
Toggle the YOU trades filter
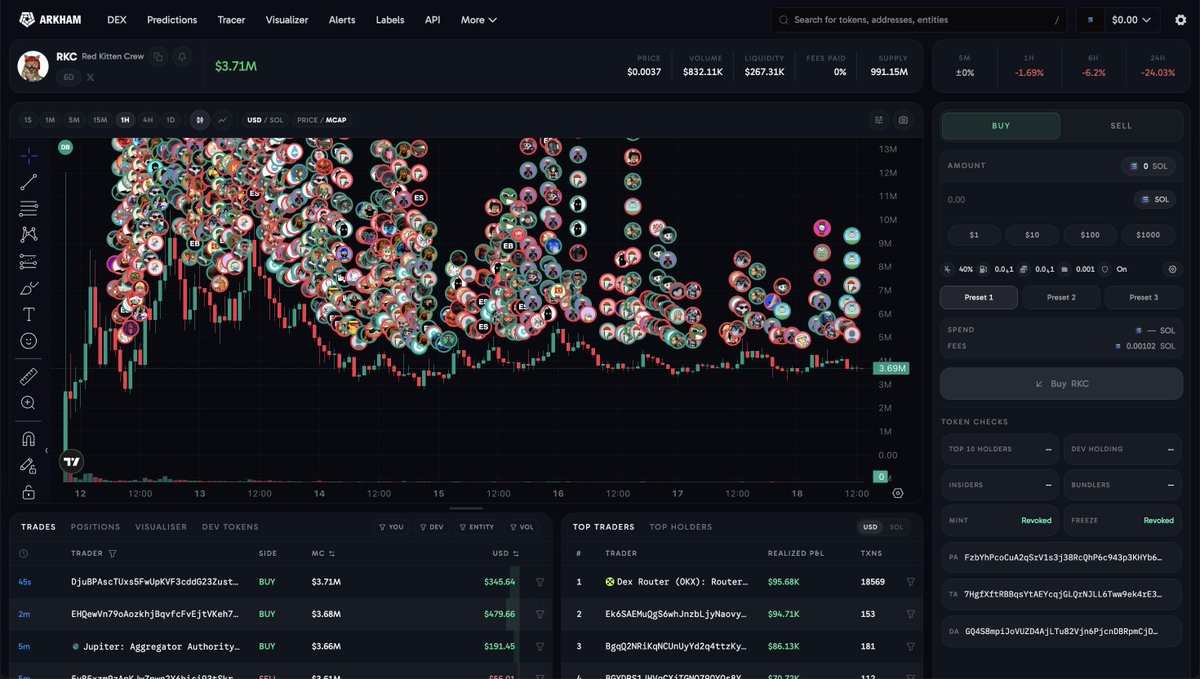391,527
